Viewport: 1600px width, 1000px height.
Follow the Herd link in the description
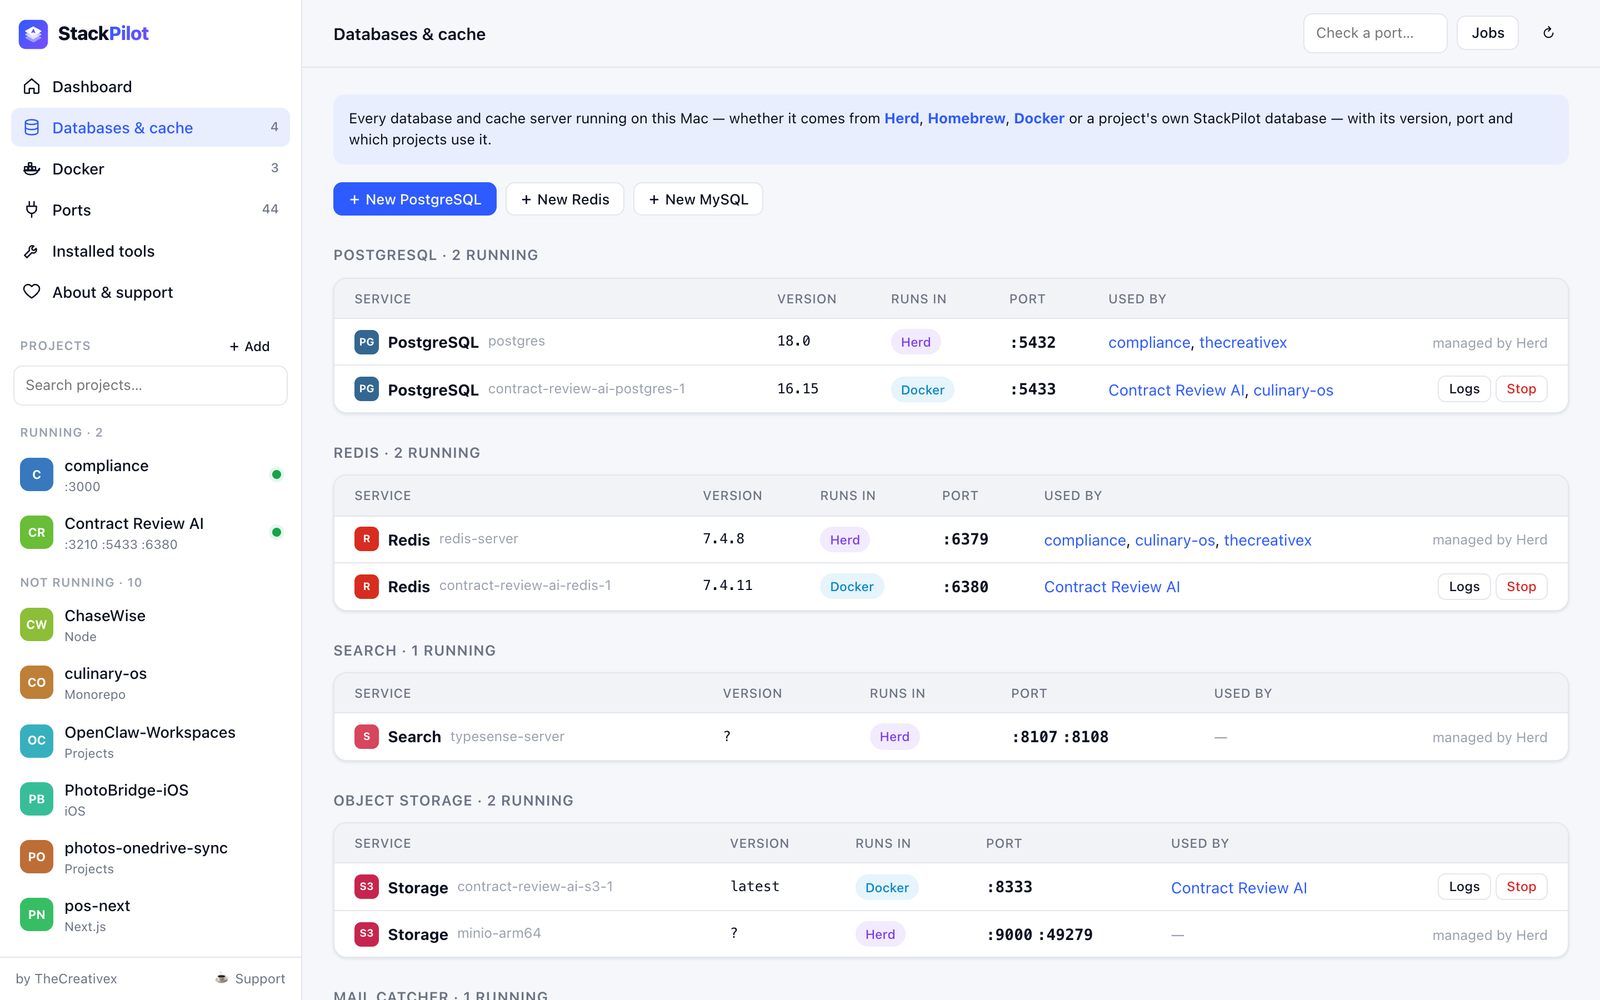point(901,118)
